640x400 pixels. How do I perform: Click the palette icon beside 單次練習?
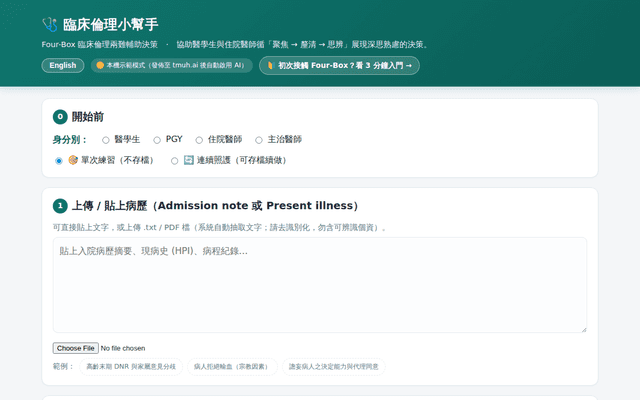point(73,160)
